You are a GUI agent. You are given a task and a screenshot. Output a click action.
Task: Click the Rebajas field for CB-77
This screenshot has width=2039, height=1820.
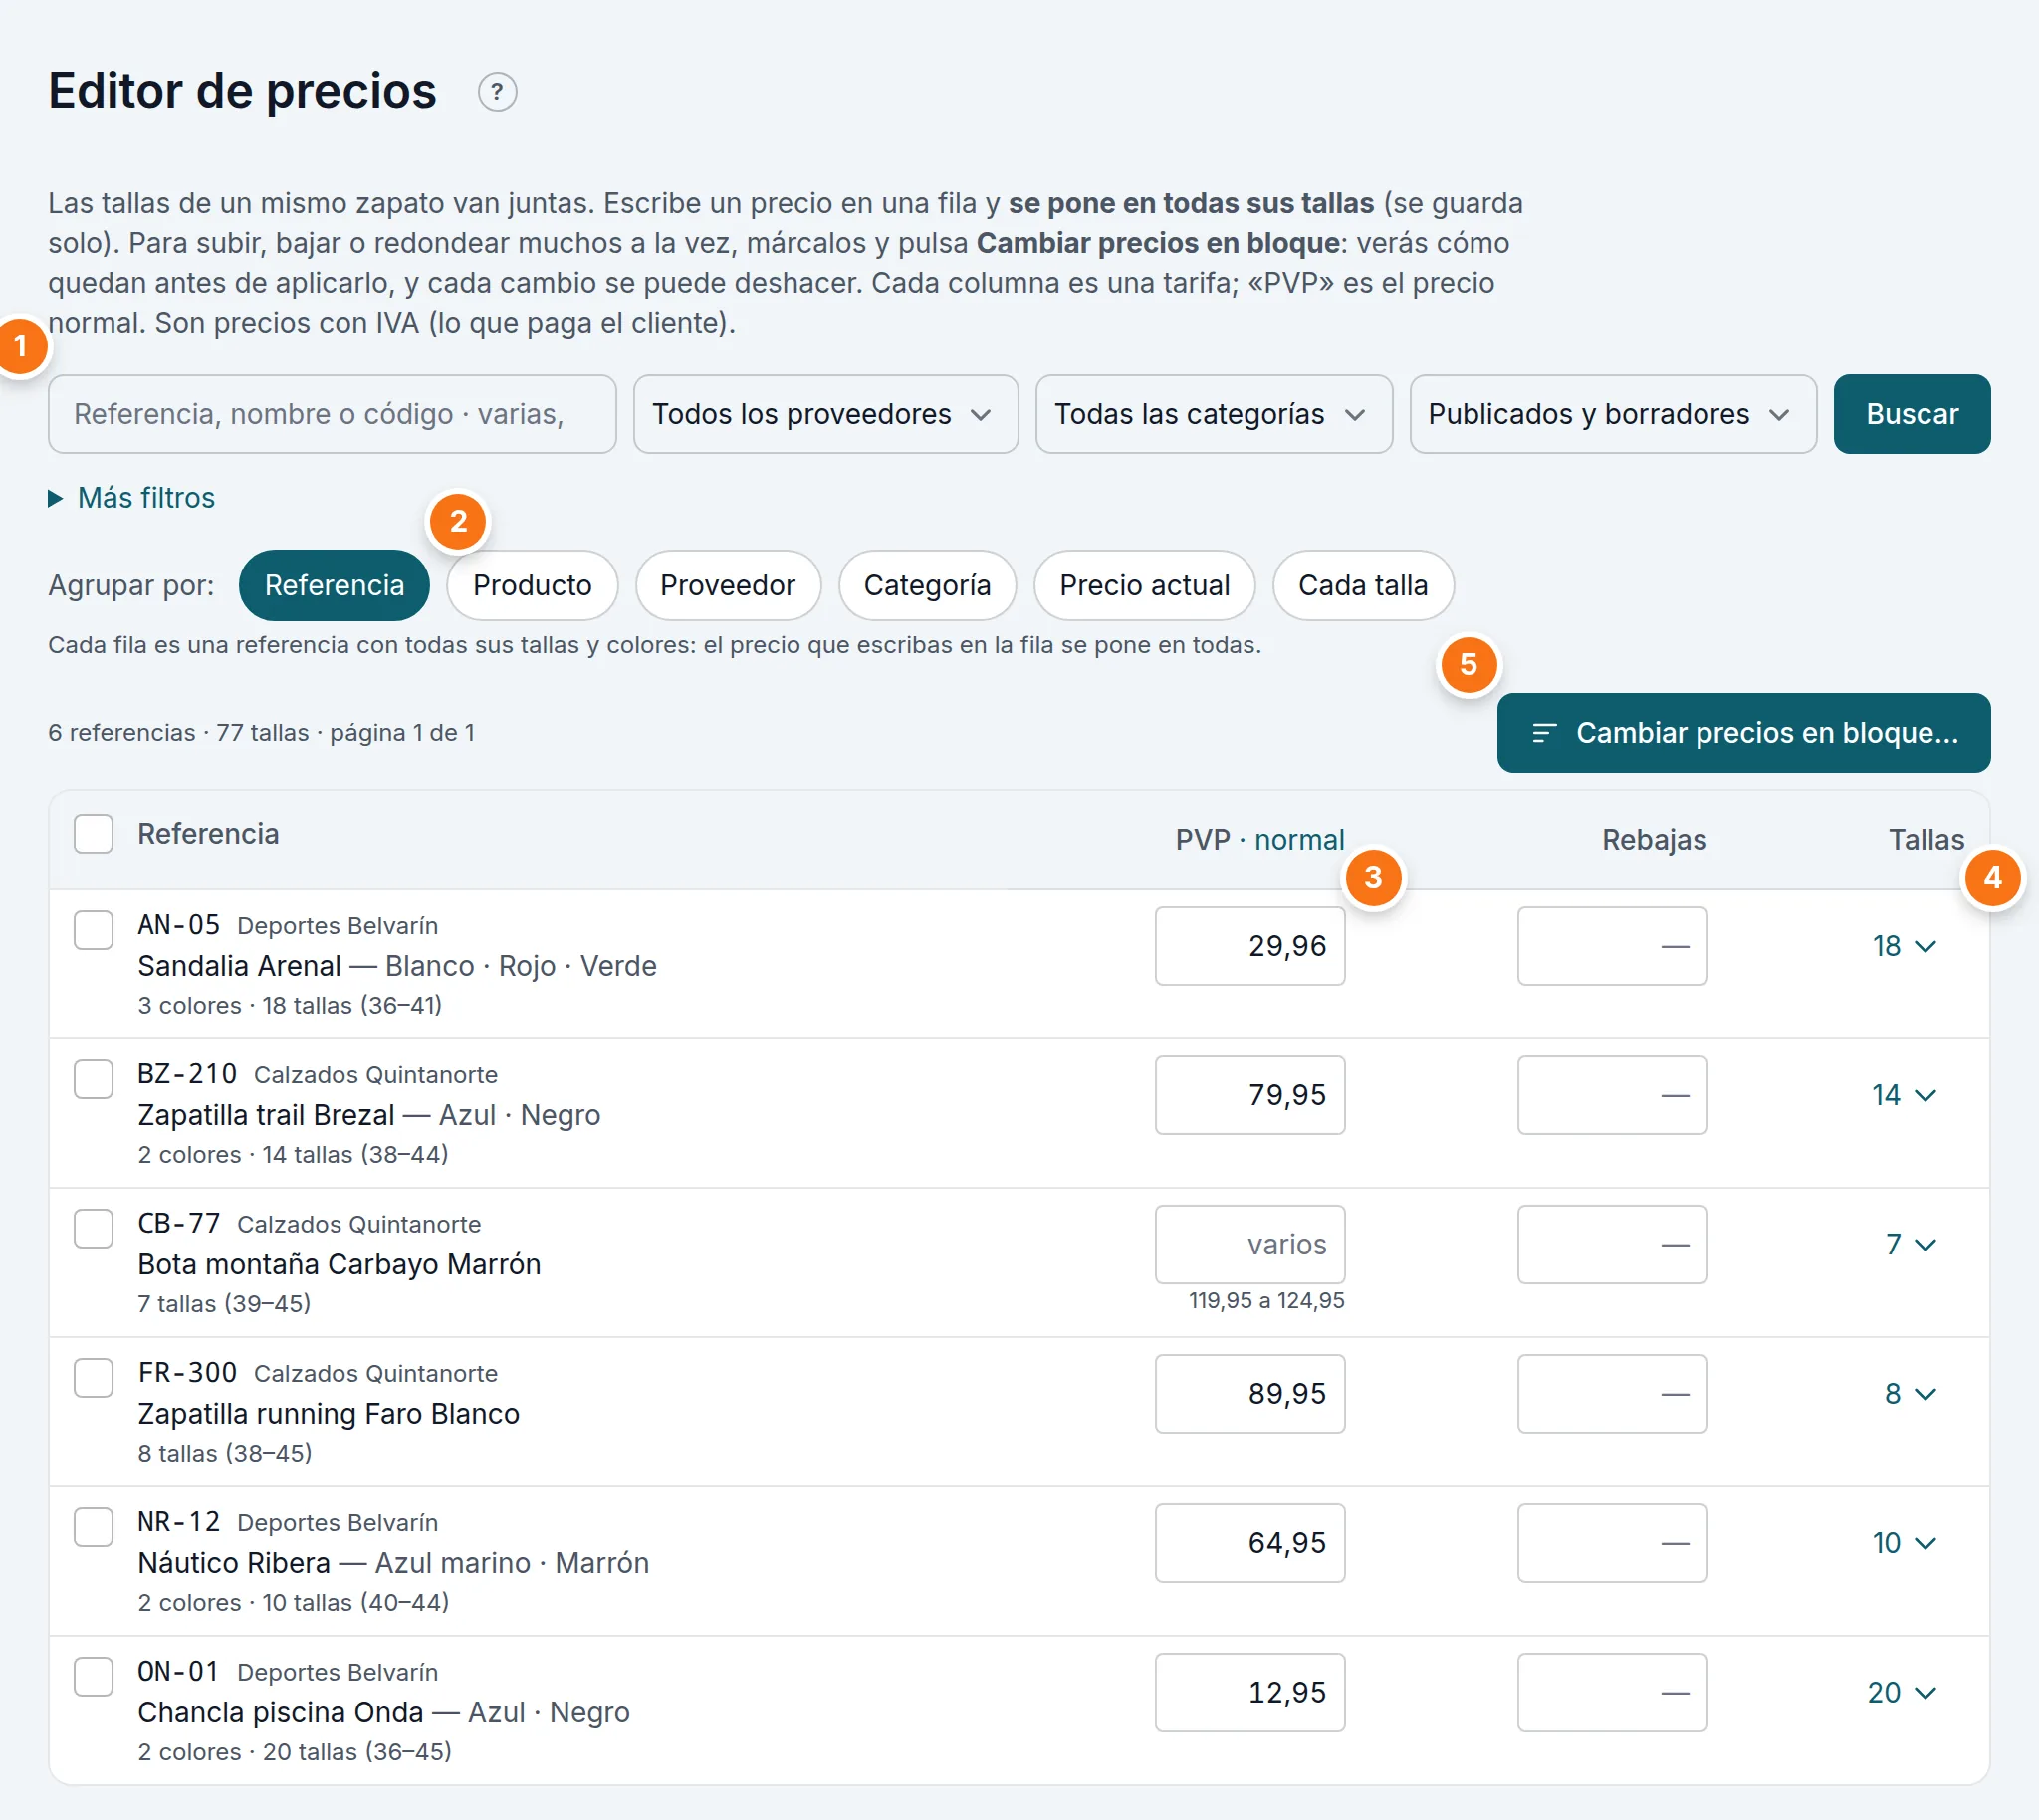1612,1244
